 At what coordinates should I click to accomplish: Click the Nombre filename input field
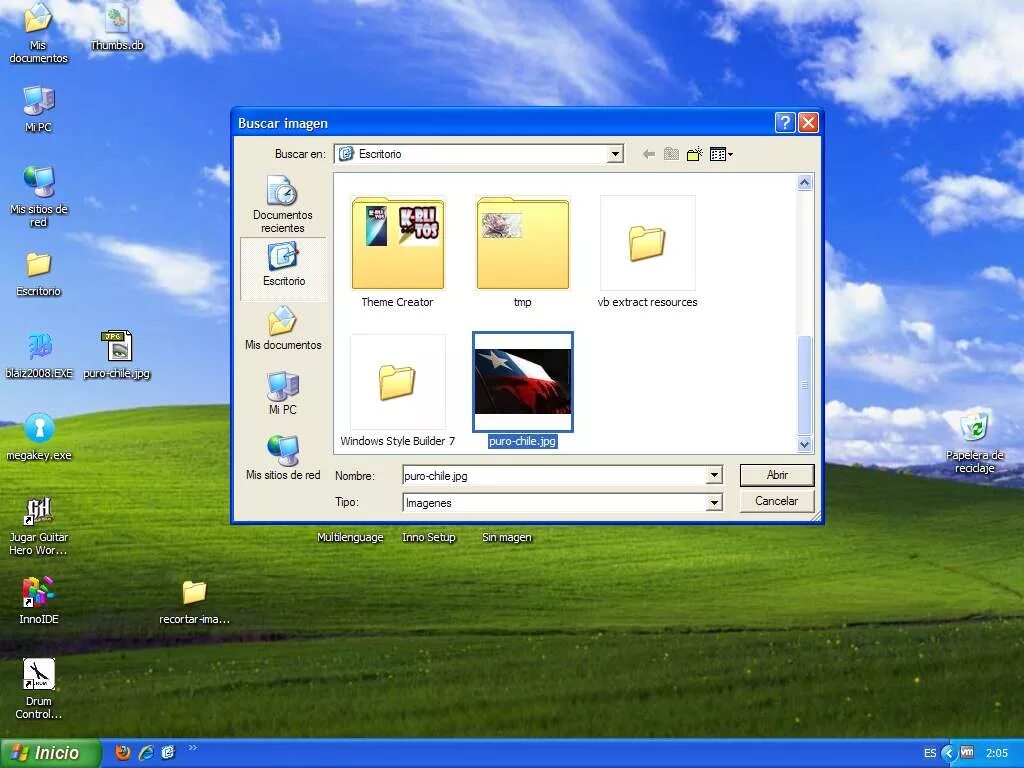554,475
